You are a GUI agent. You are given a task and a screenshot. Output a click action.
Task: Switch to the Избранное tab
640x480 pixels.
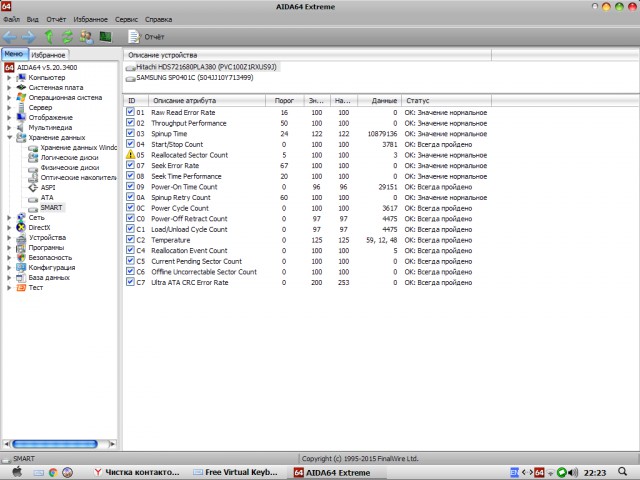[48, 55]
